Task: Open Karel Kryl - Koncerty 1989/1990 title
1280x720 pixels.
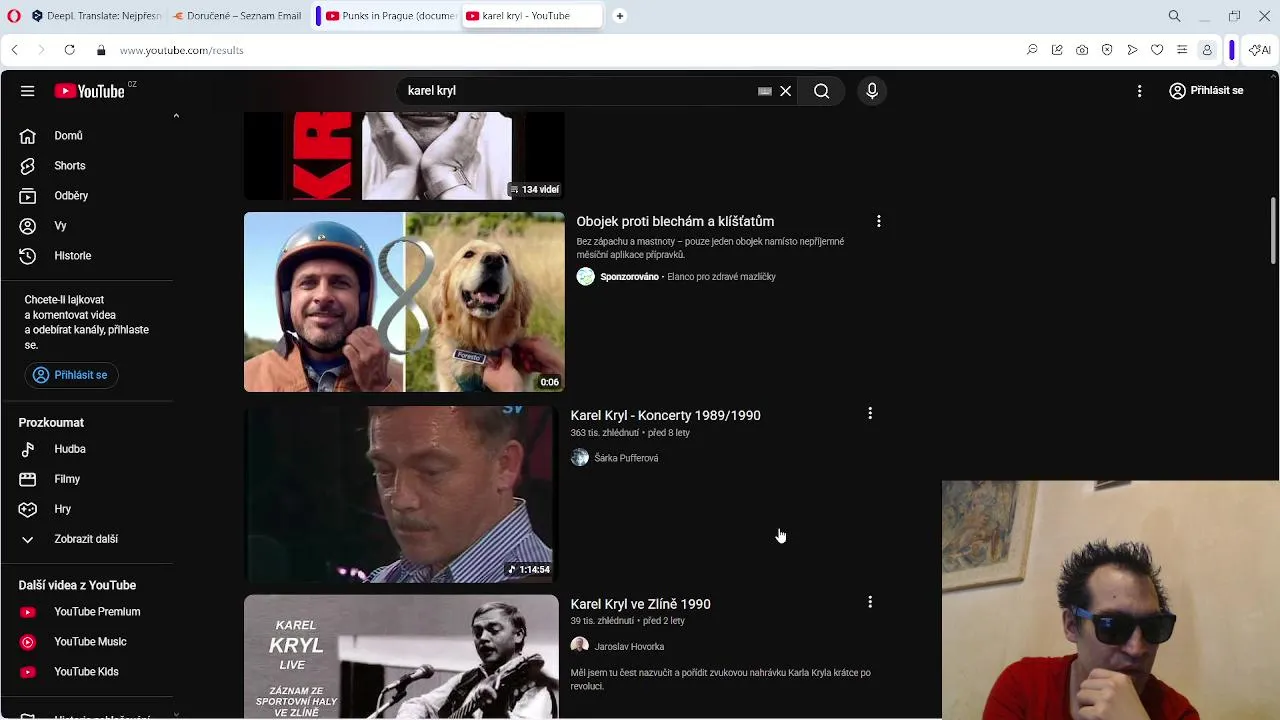Action: 665,415
